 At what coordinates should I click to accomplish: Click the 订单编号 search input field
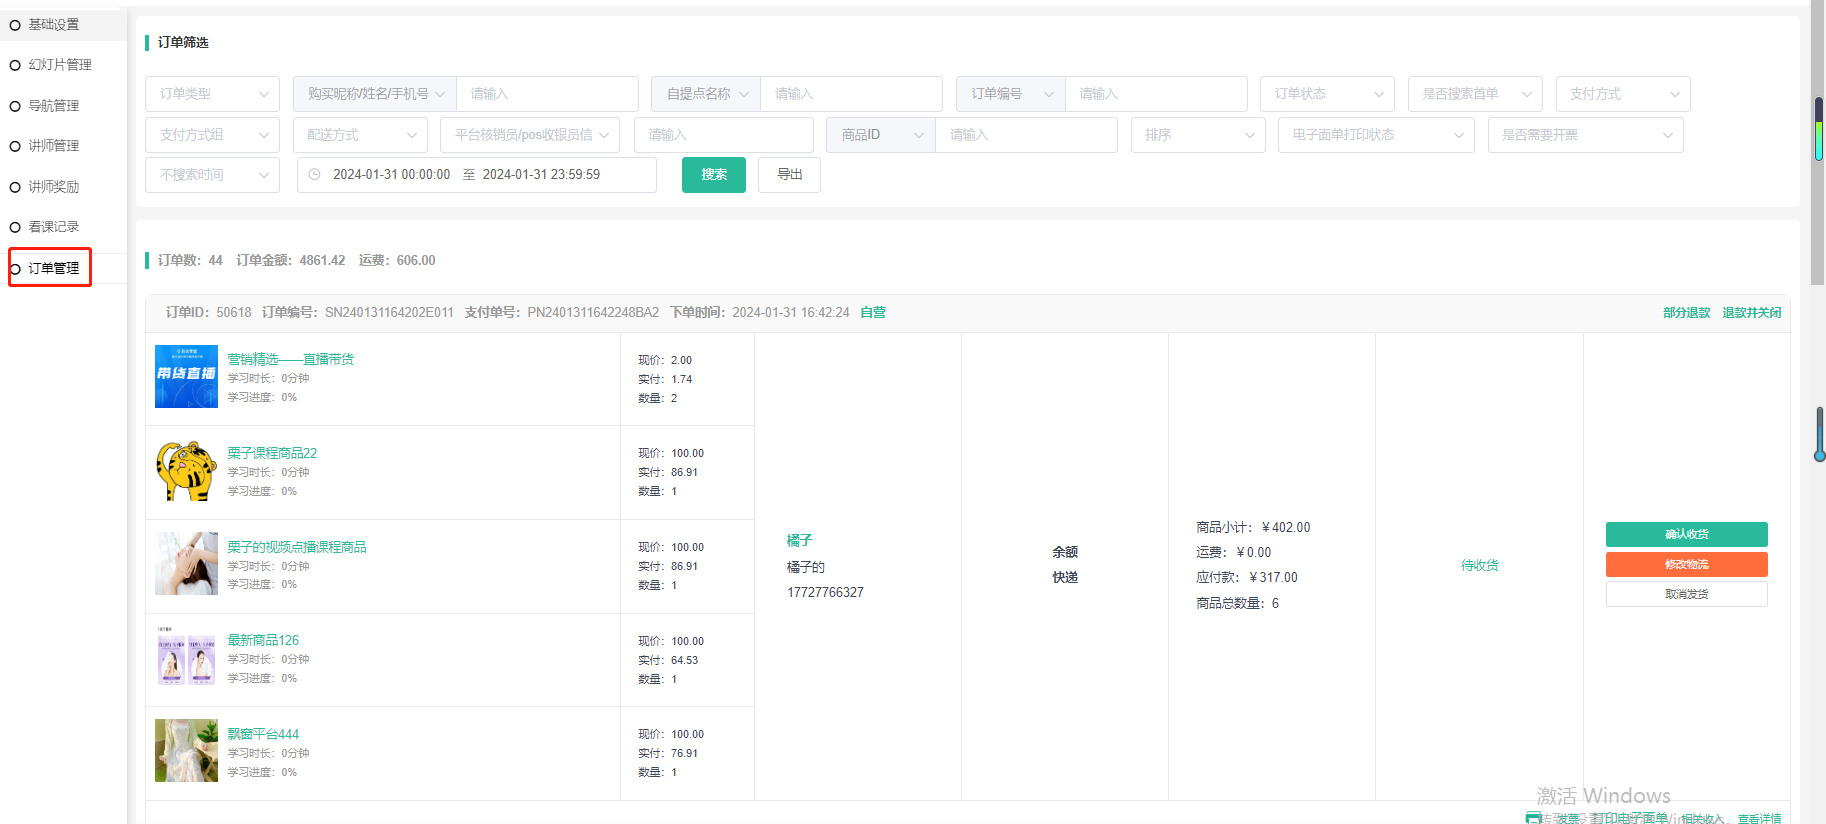1155,94
